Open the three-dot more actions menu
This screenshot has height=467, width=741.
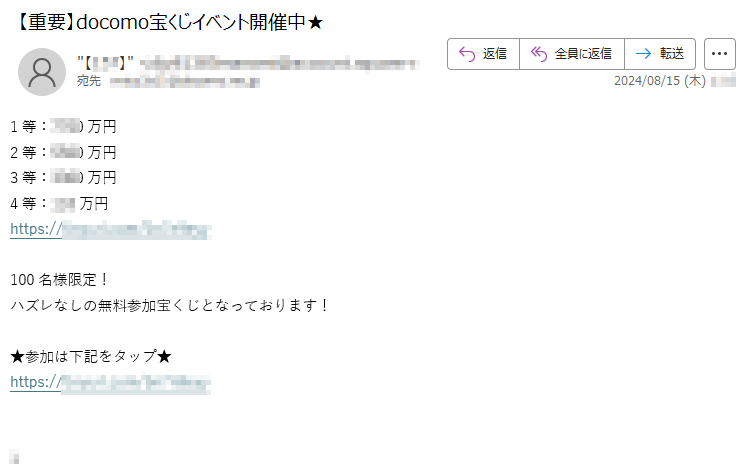tap(719, 54)
